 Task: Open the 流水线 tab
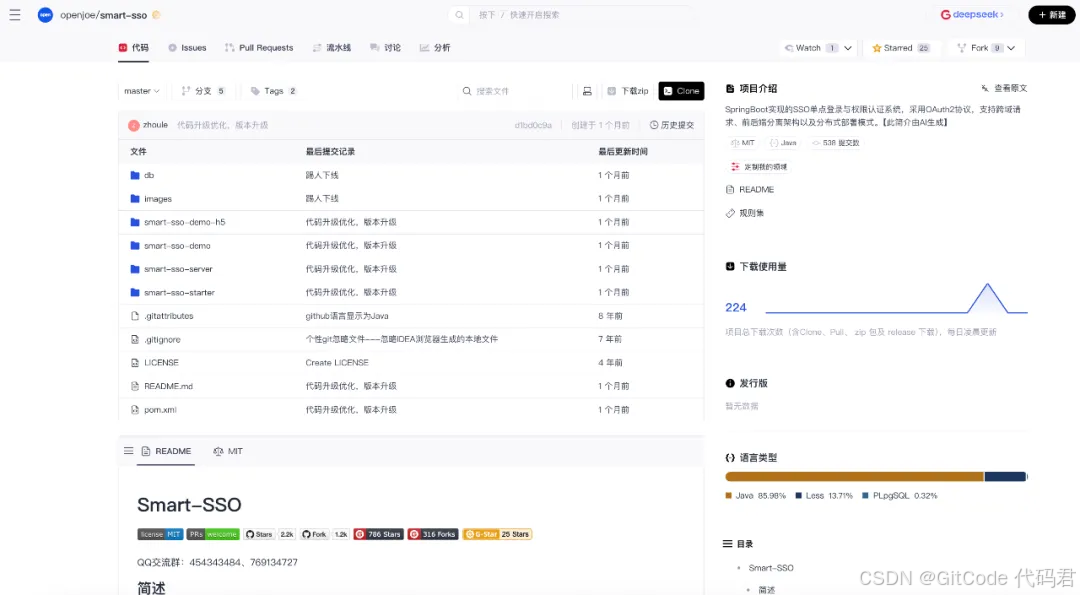[332, 48]
